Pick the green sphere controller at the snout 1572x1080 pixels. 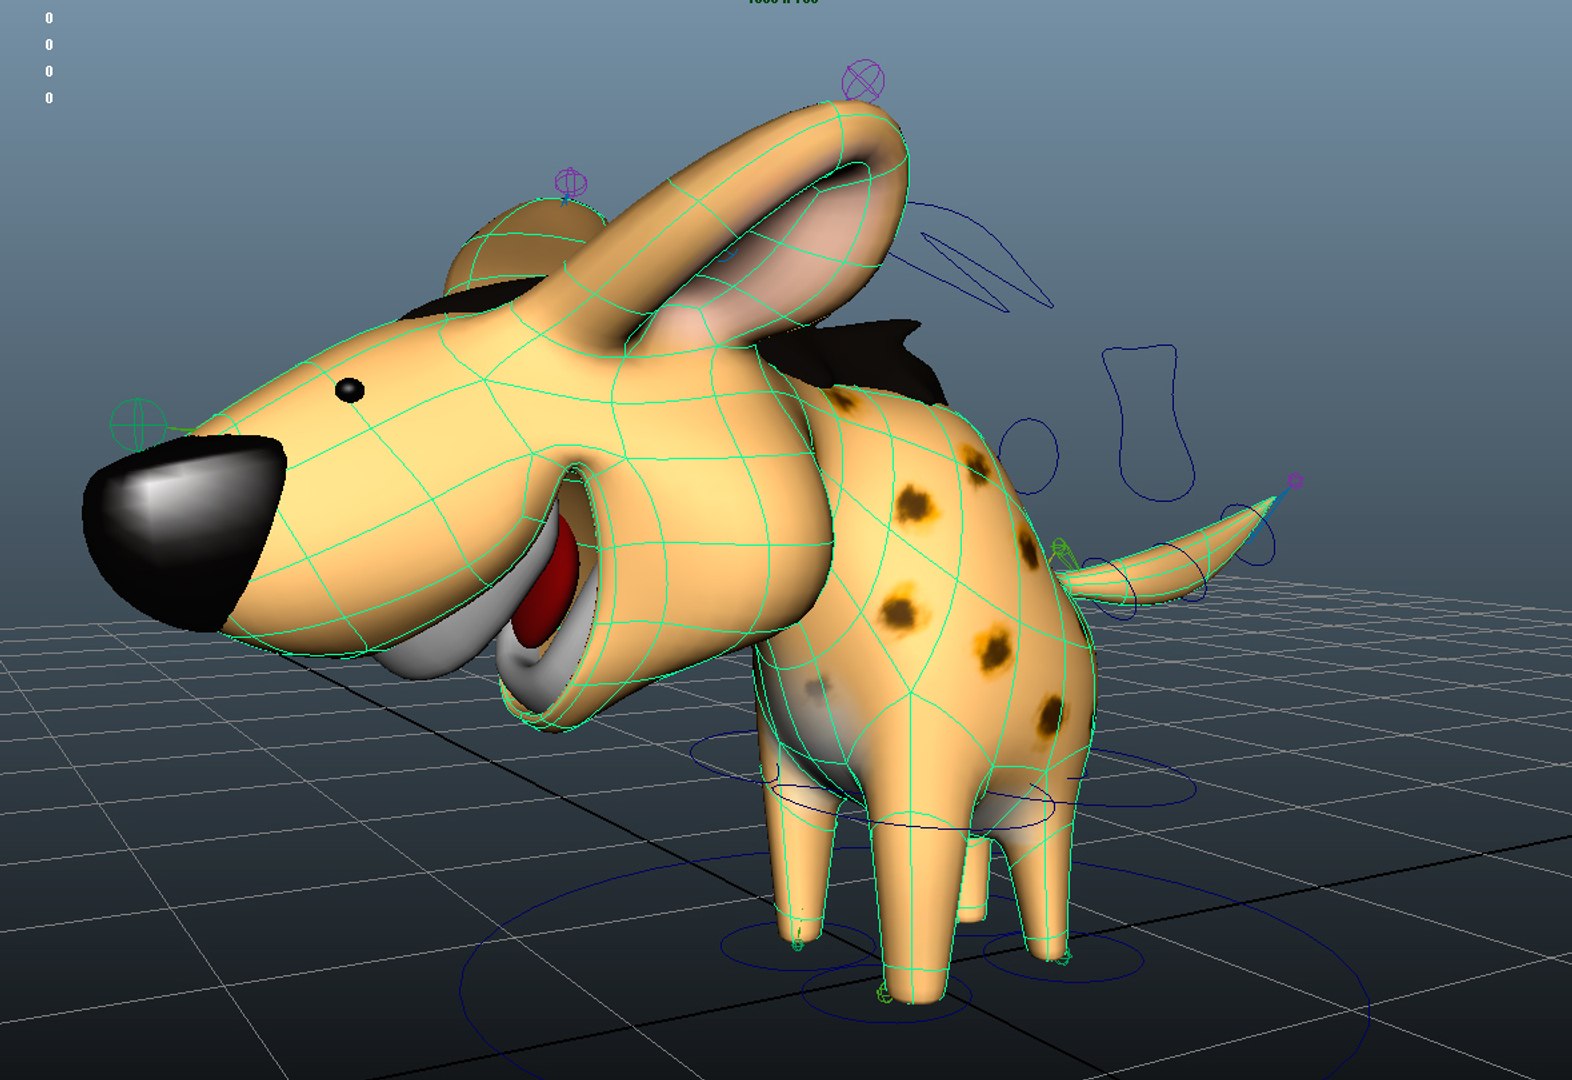[138, 424]
